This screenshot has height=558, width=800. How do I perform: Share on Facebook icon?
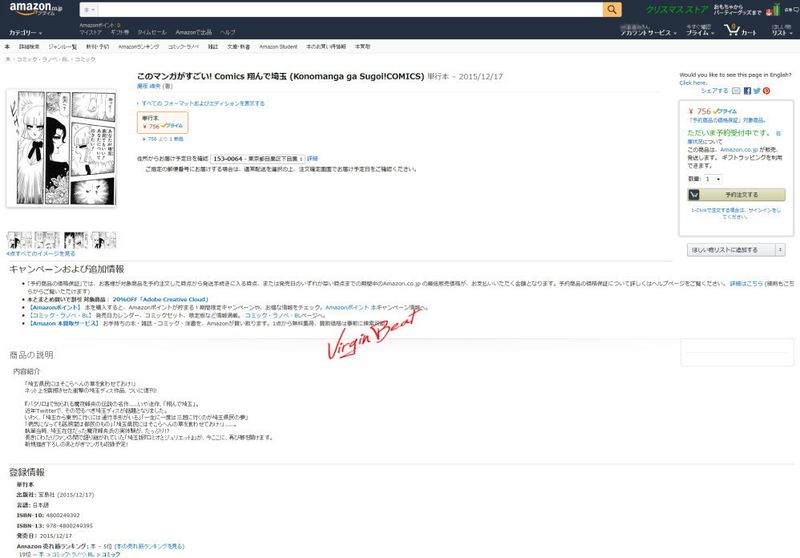(747, 91)
